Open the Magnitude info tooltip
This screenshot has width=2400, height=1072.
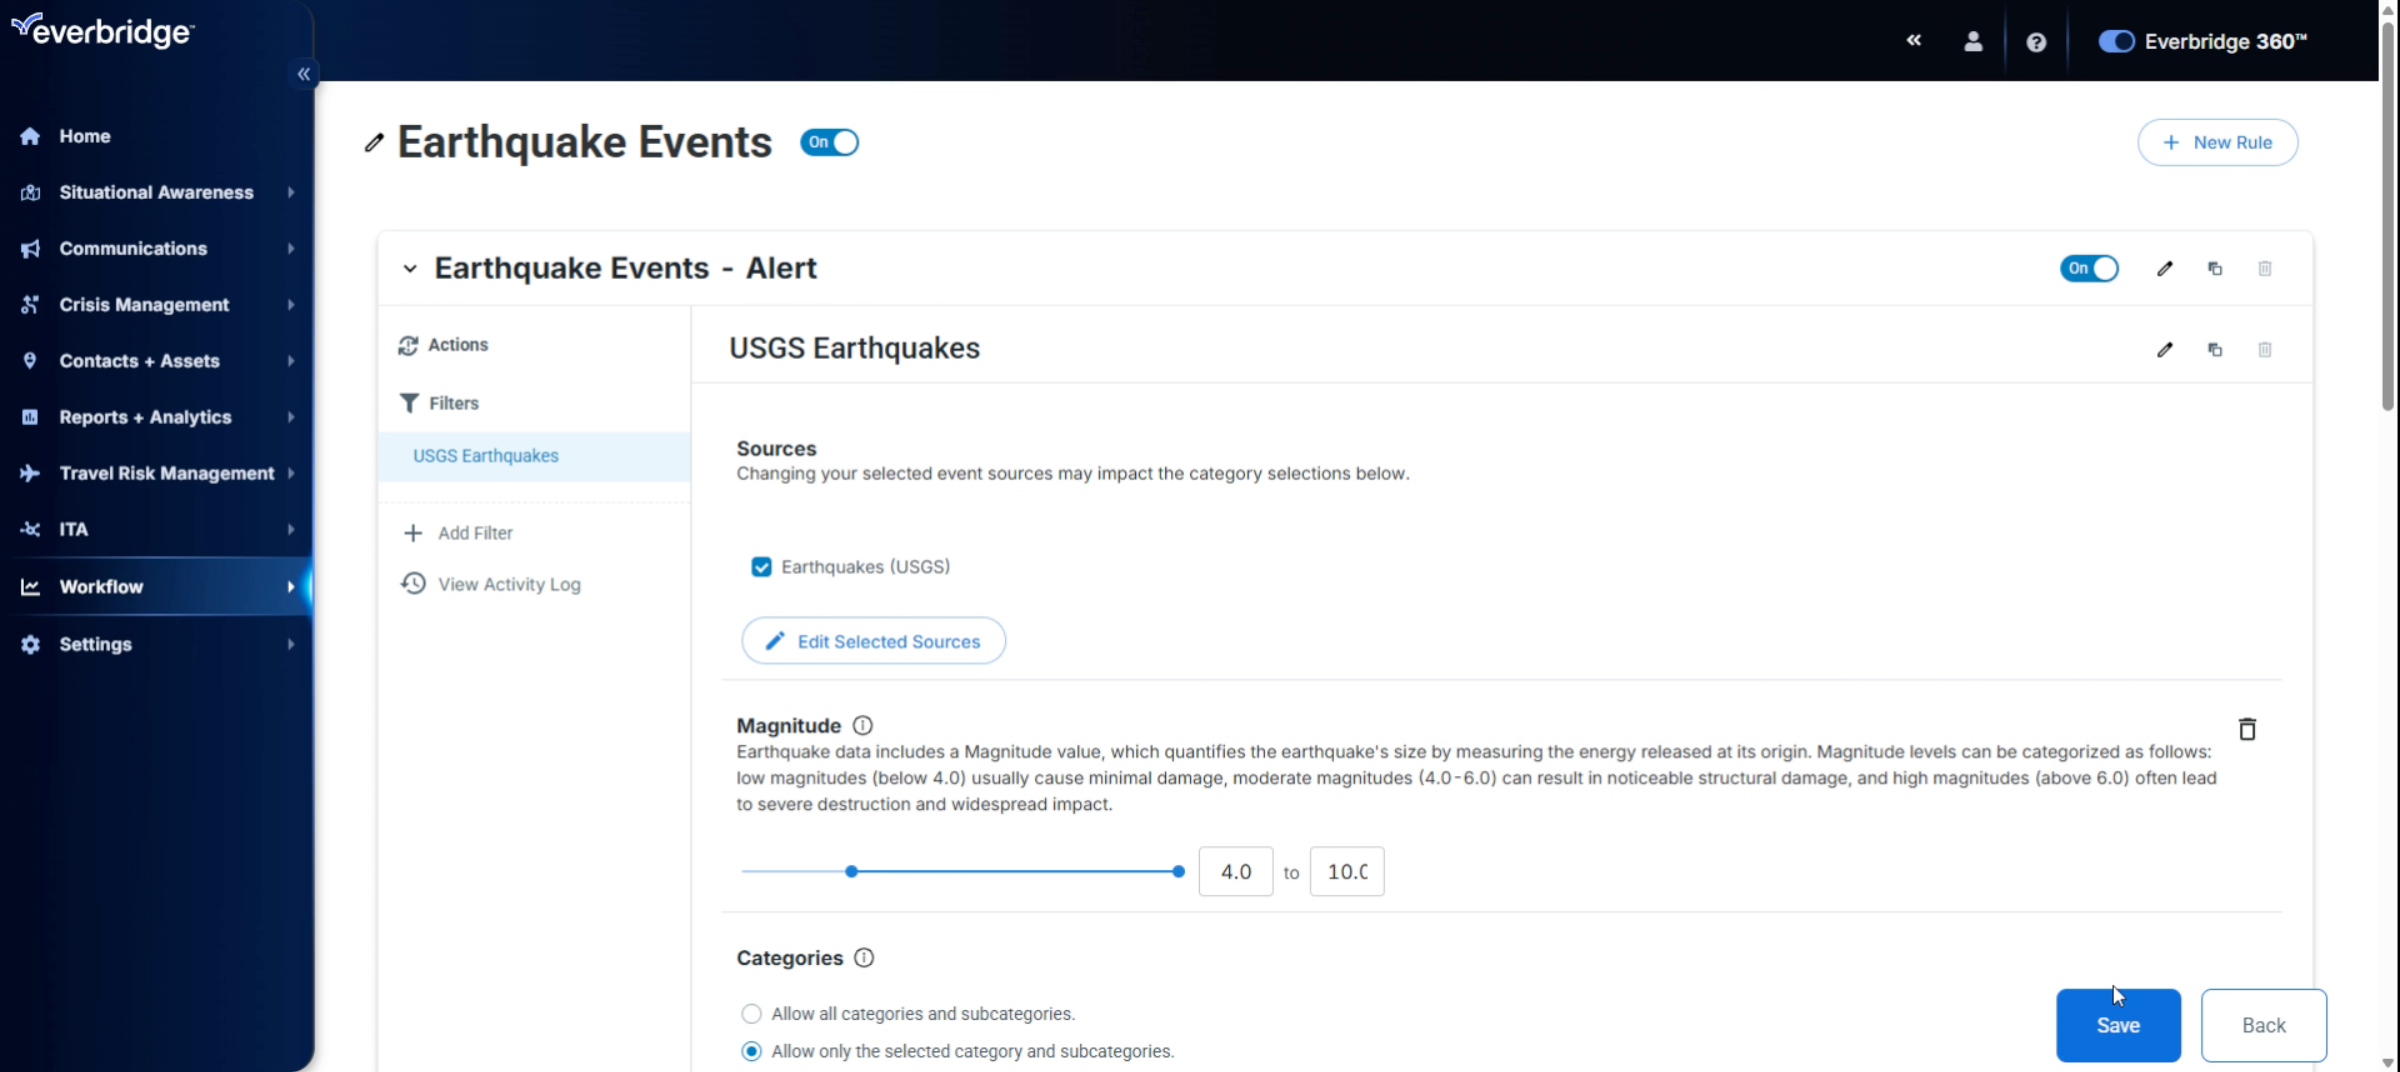pyautogui.click(x=862, y=725)
